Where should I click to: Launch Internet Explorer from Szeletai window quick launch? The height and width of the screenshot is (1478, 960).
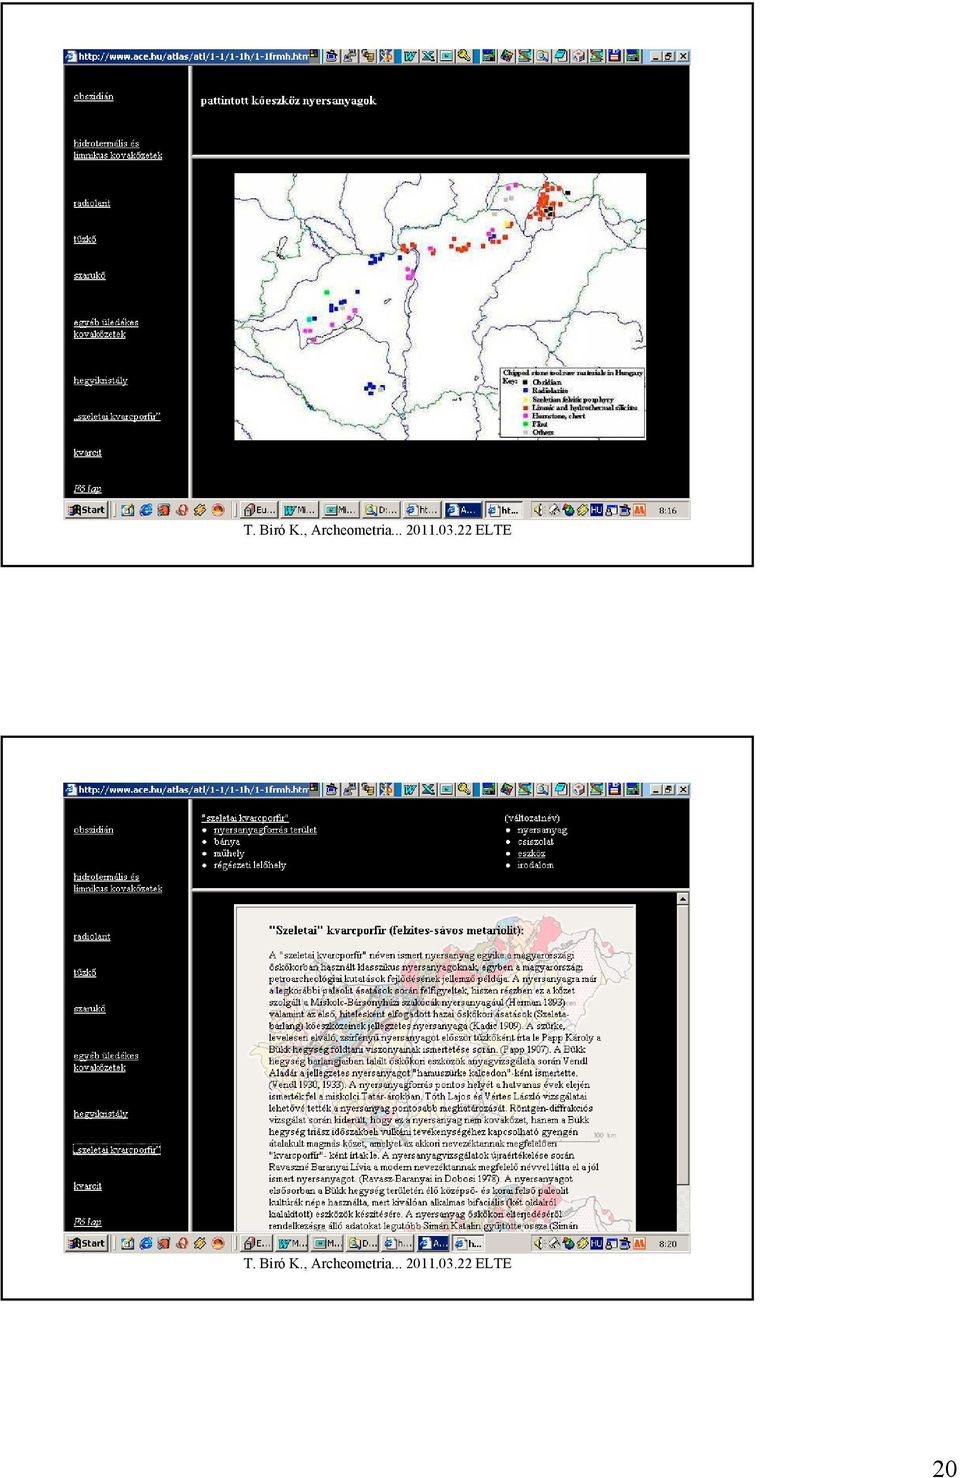(x=146, y=1243)
